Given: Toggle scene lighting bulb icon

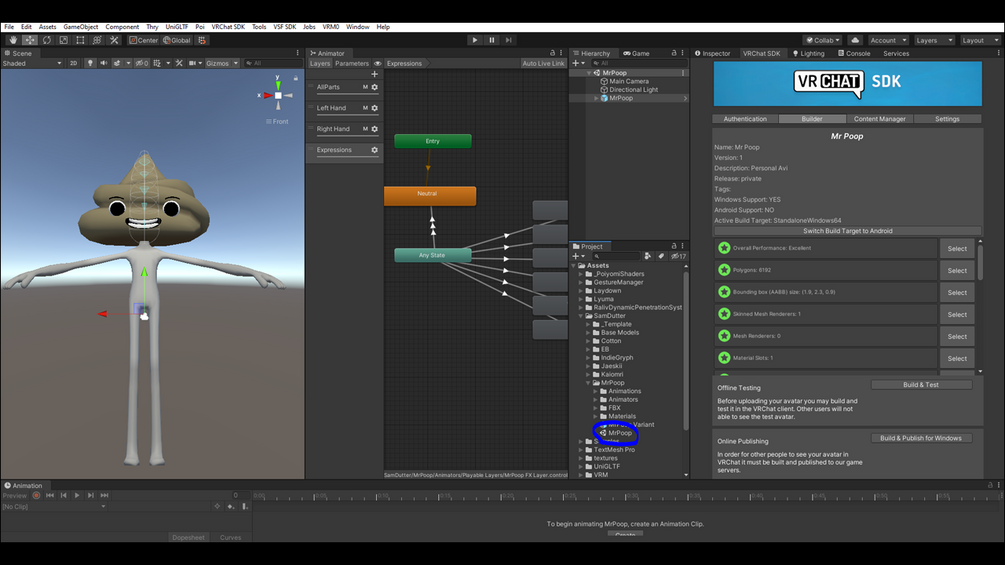Looking at the screenshot, I should (x=90, y=63).
